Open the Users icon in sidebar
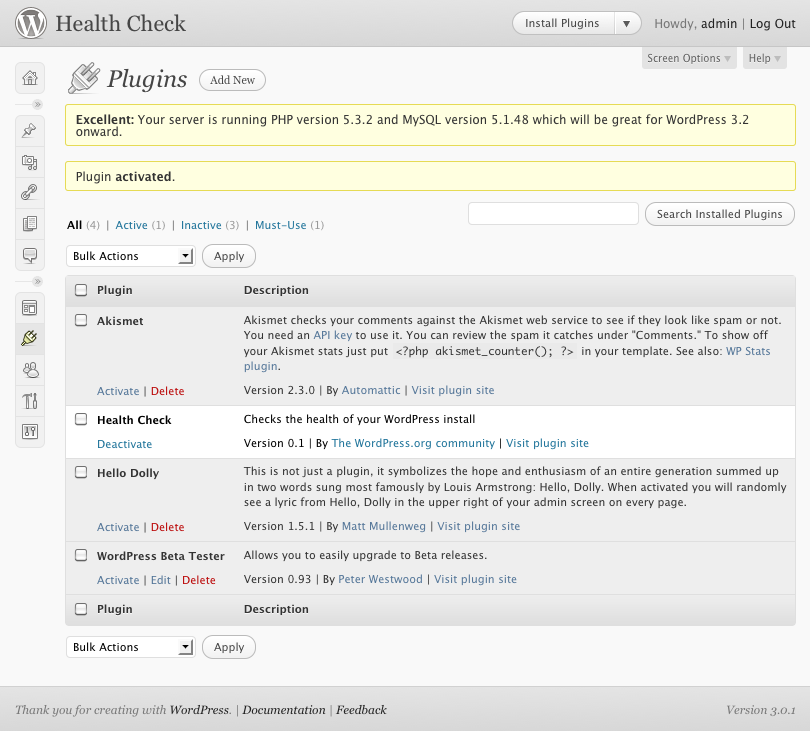This screenshot has height=731, width=810. [x=30, y=370]
